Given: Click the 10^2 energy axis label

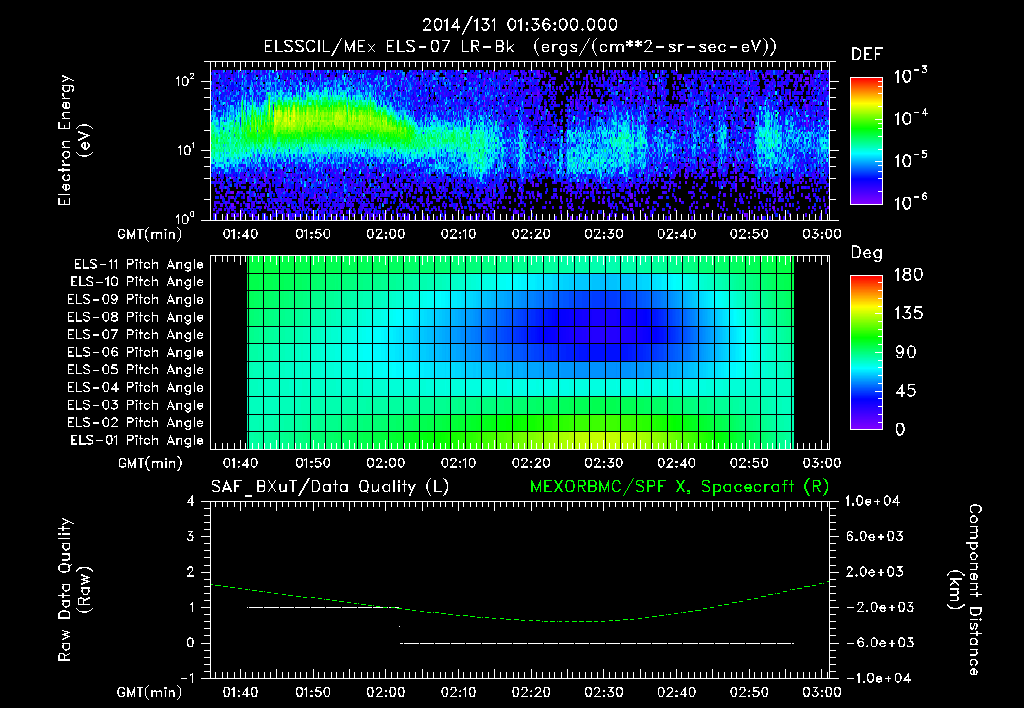Looking at the screenshot, I should coord(185,80).
